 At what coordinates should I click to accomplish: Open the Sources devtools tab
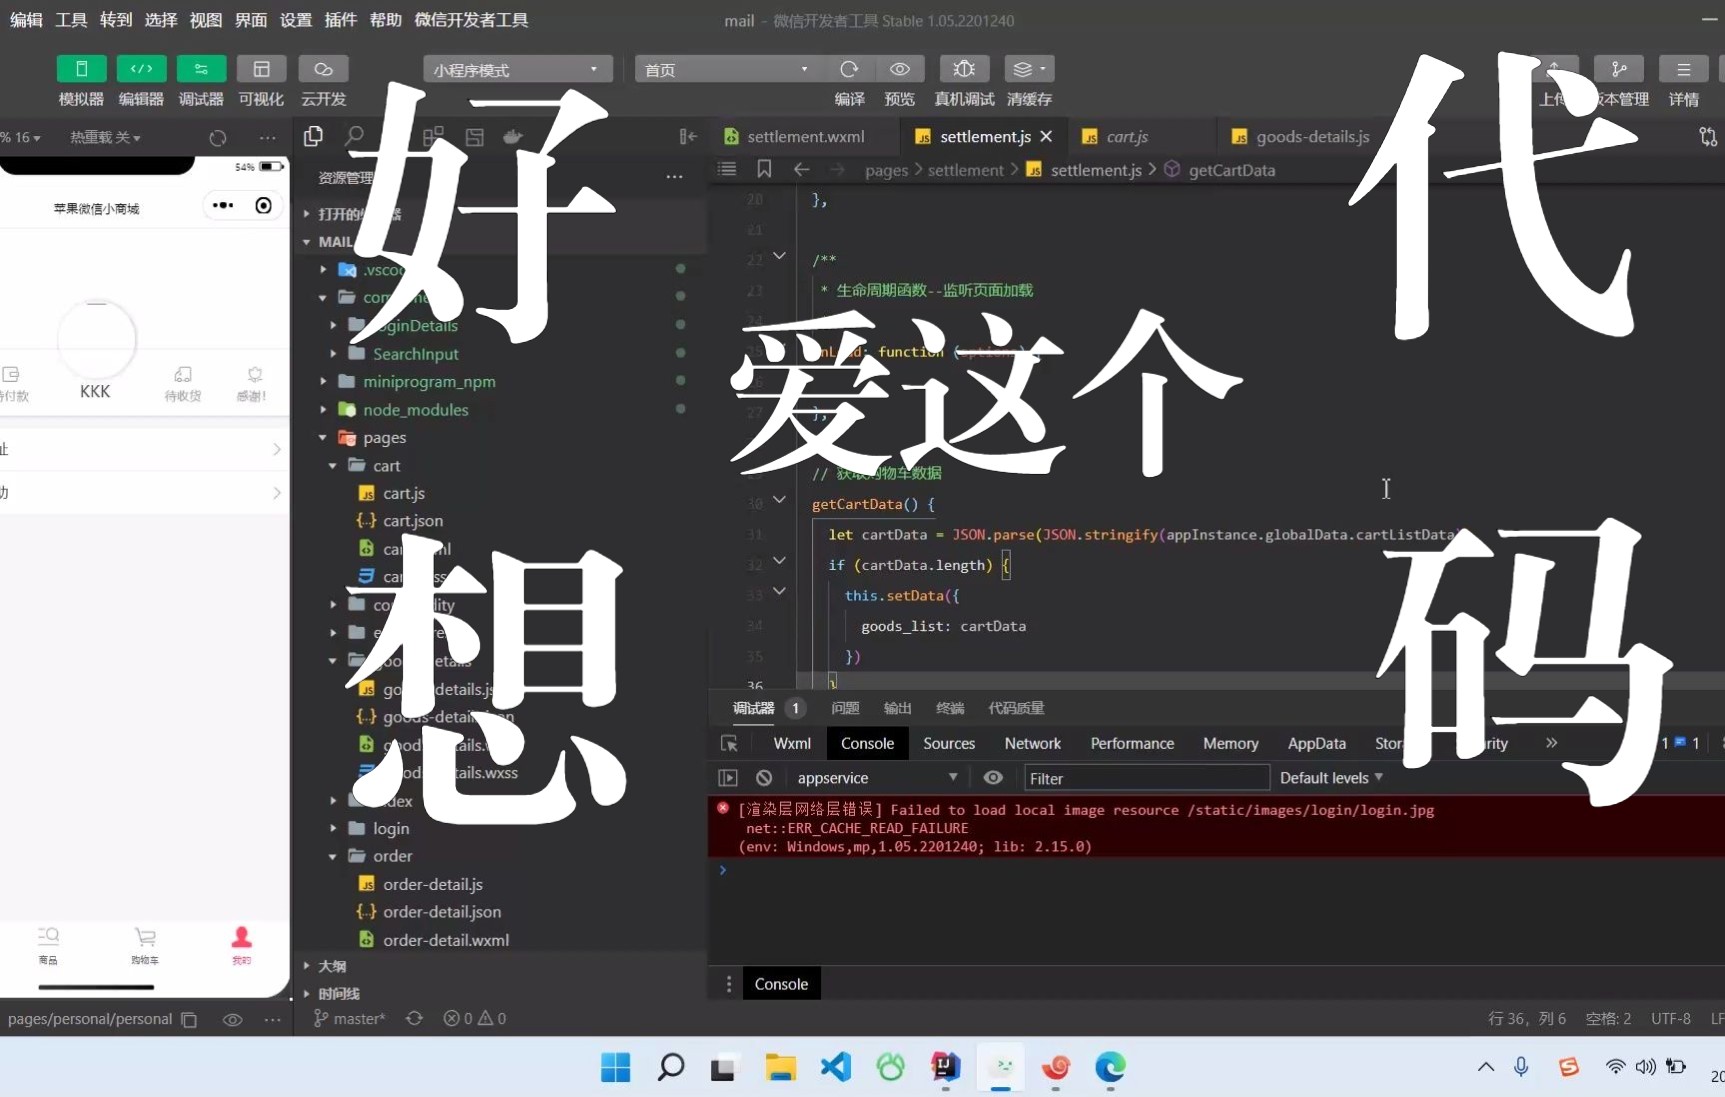(949, 743)
